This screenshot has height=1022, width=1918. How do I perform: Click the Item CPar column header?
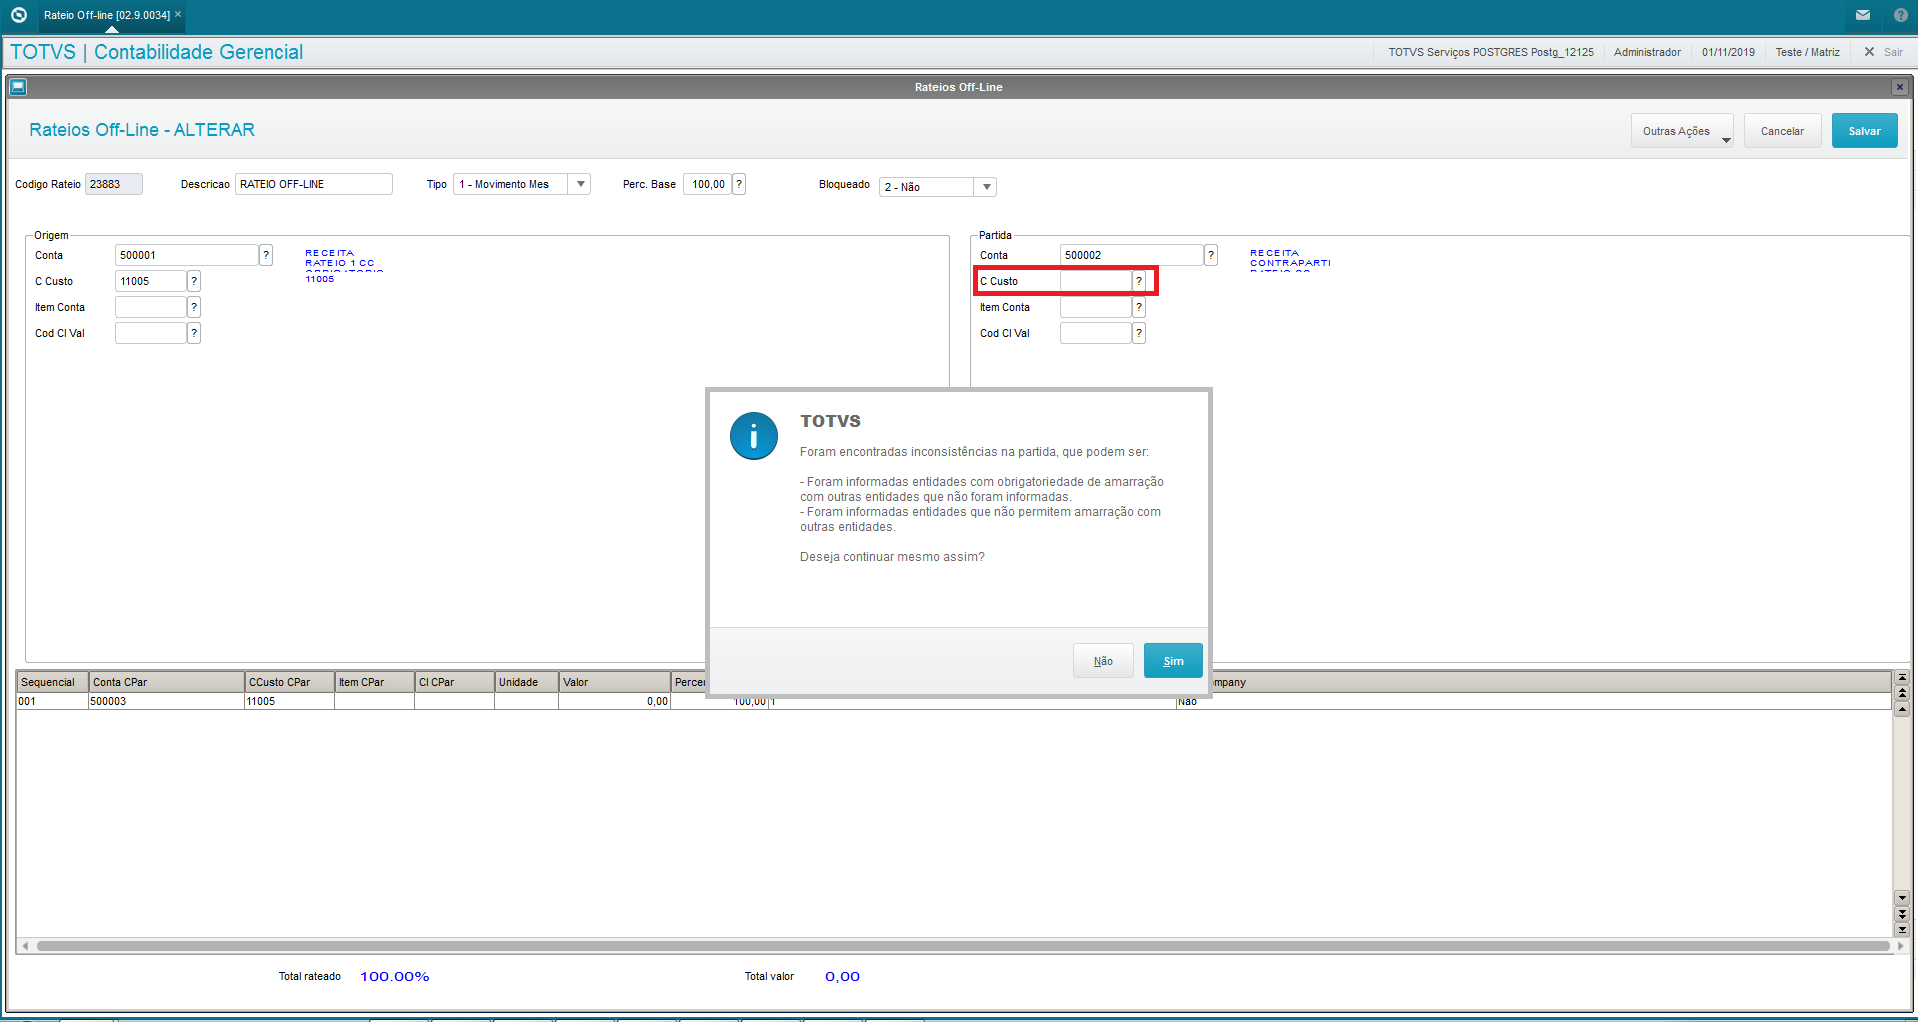[x=375, y=682]
